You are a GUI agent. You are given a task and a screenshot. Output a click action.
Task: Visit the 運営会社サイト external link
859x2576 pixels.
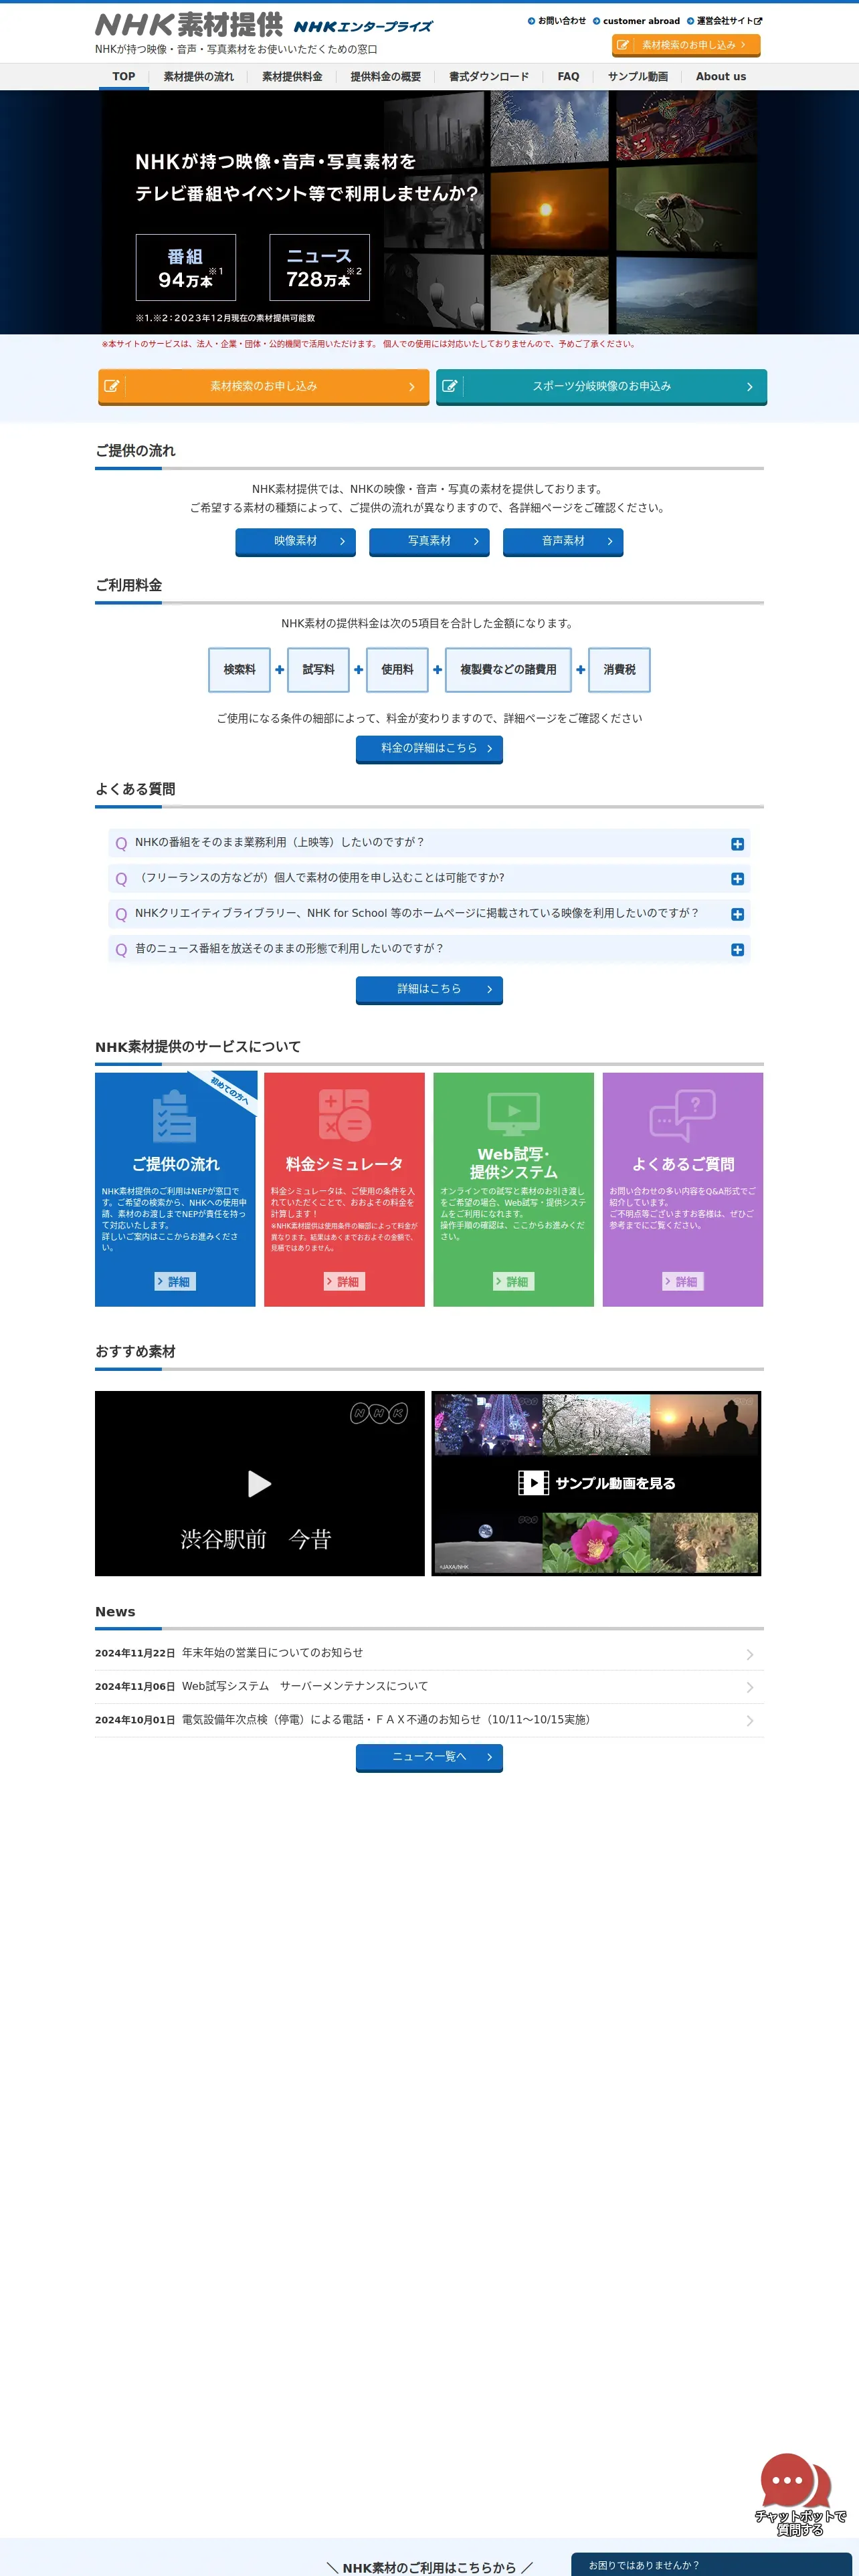(x=724, y=20)
